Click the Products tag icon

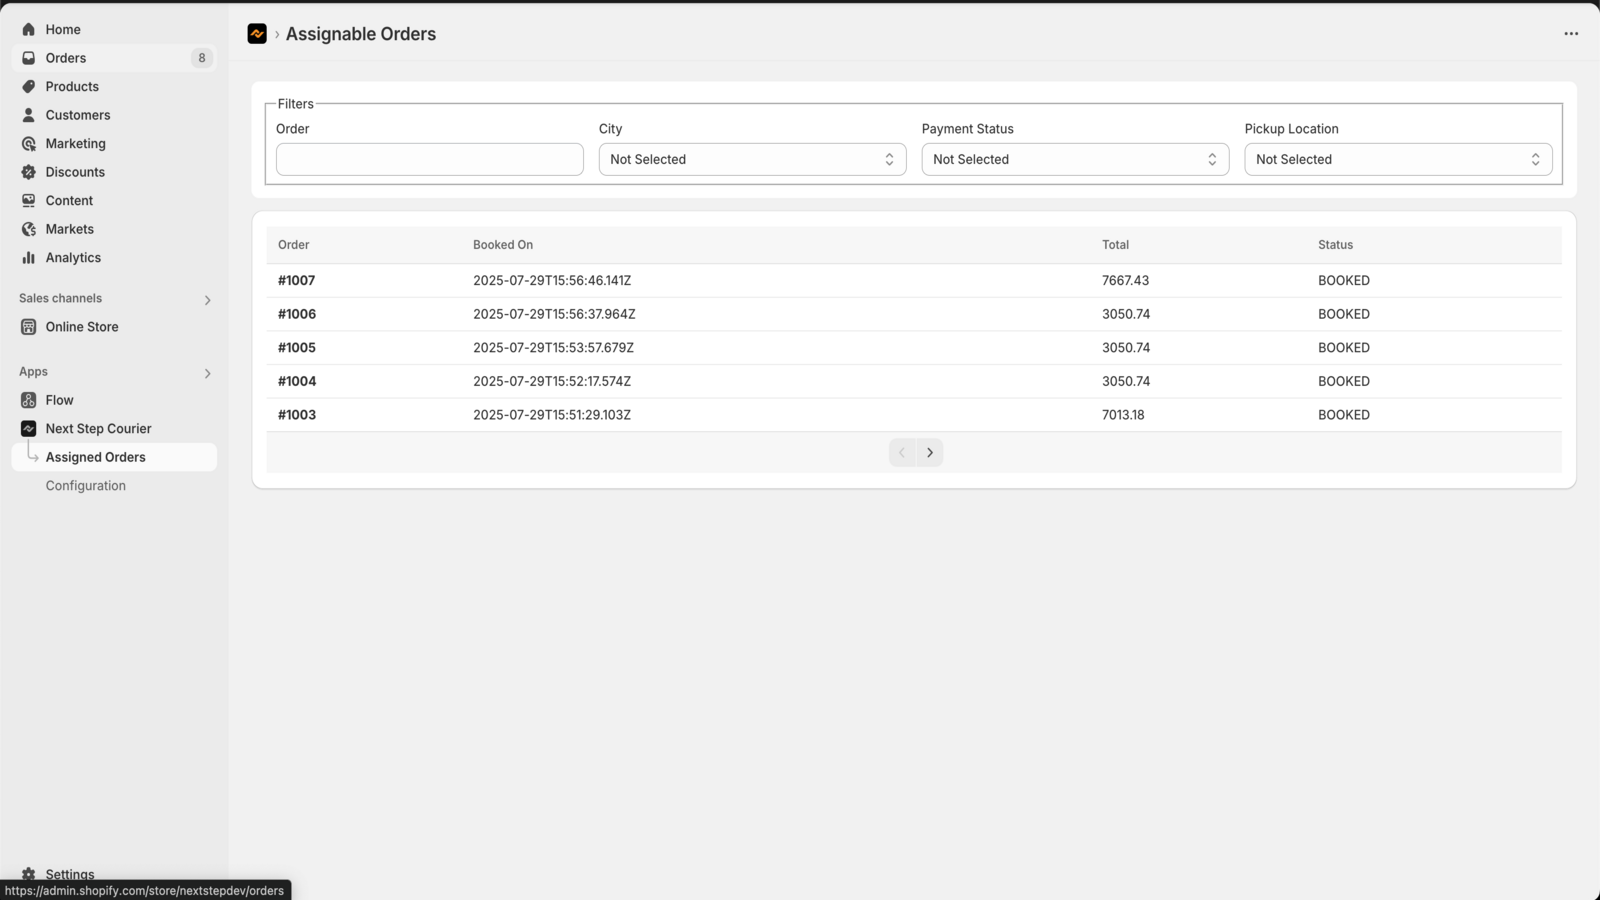[28, 87]
